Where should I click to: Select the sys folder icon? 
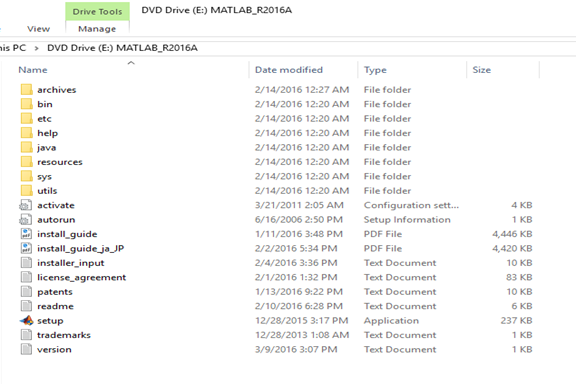[x=26, y=176]
